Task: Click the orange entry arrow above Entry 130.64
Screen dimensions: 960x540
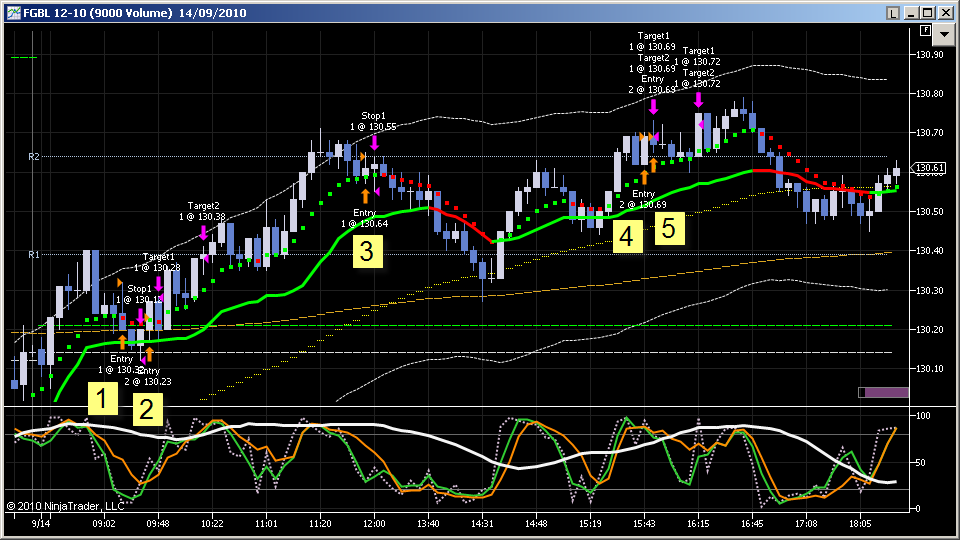Action: pos(366,196)
